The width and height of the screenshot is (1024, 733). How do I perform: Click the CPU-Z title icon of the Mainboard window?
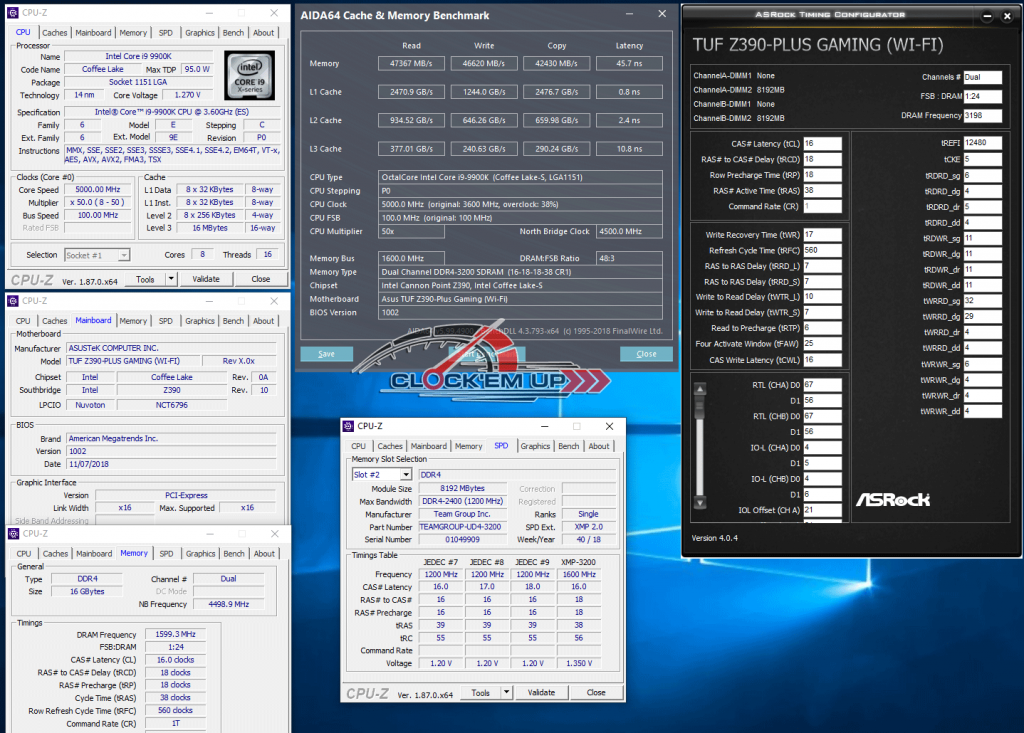coord(13,300)
